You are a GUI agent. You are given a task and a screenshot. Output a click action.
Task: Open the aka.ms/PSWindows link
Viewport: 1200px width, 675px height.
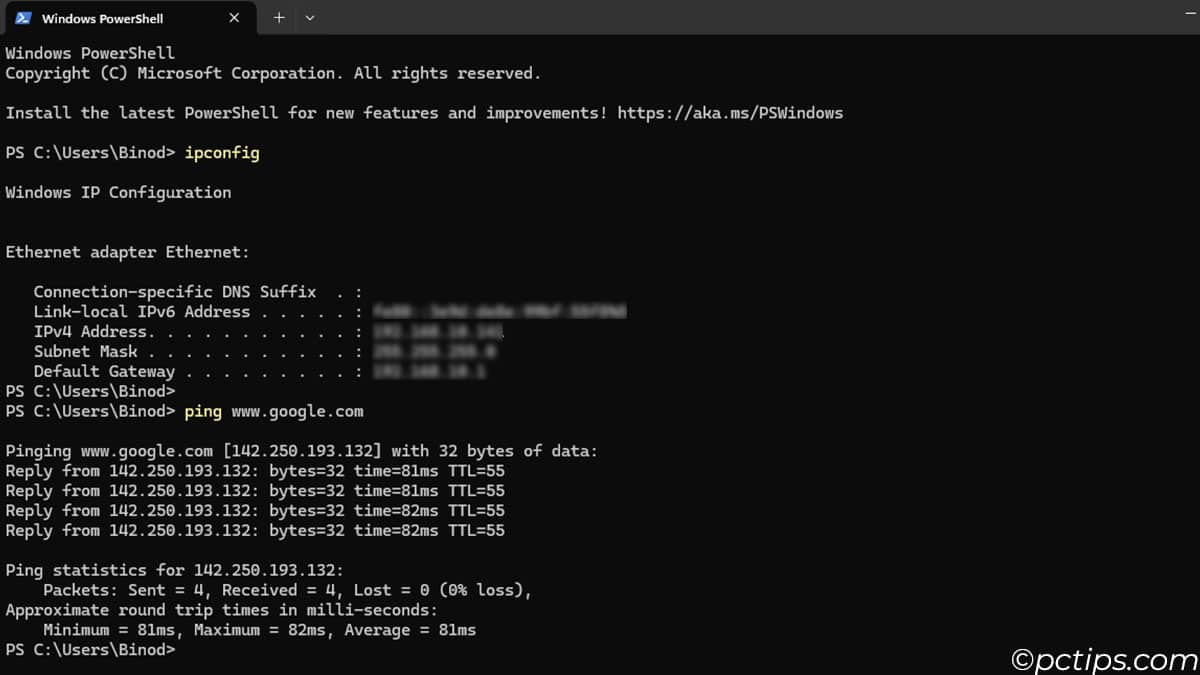point(730,113)
